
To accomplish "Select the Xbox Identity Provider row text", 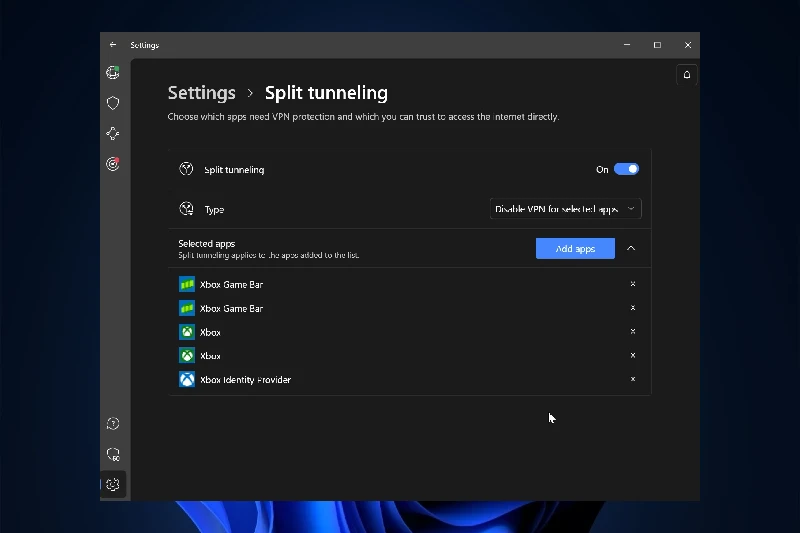I will point(245,380).
